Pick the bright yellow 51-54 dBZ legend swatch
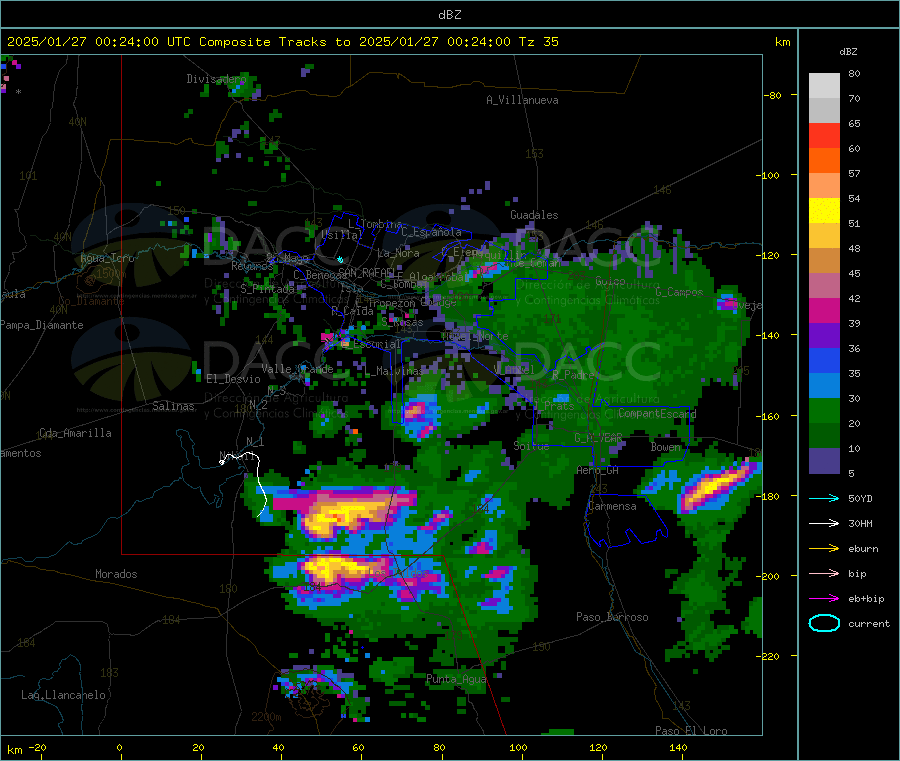900x761 pixels. point(824,211)
